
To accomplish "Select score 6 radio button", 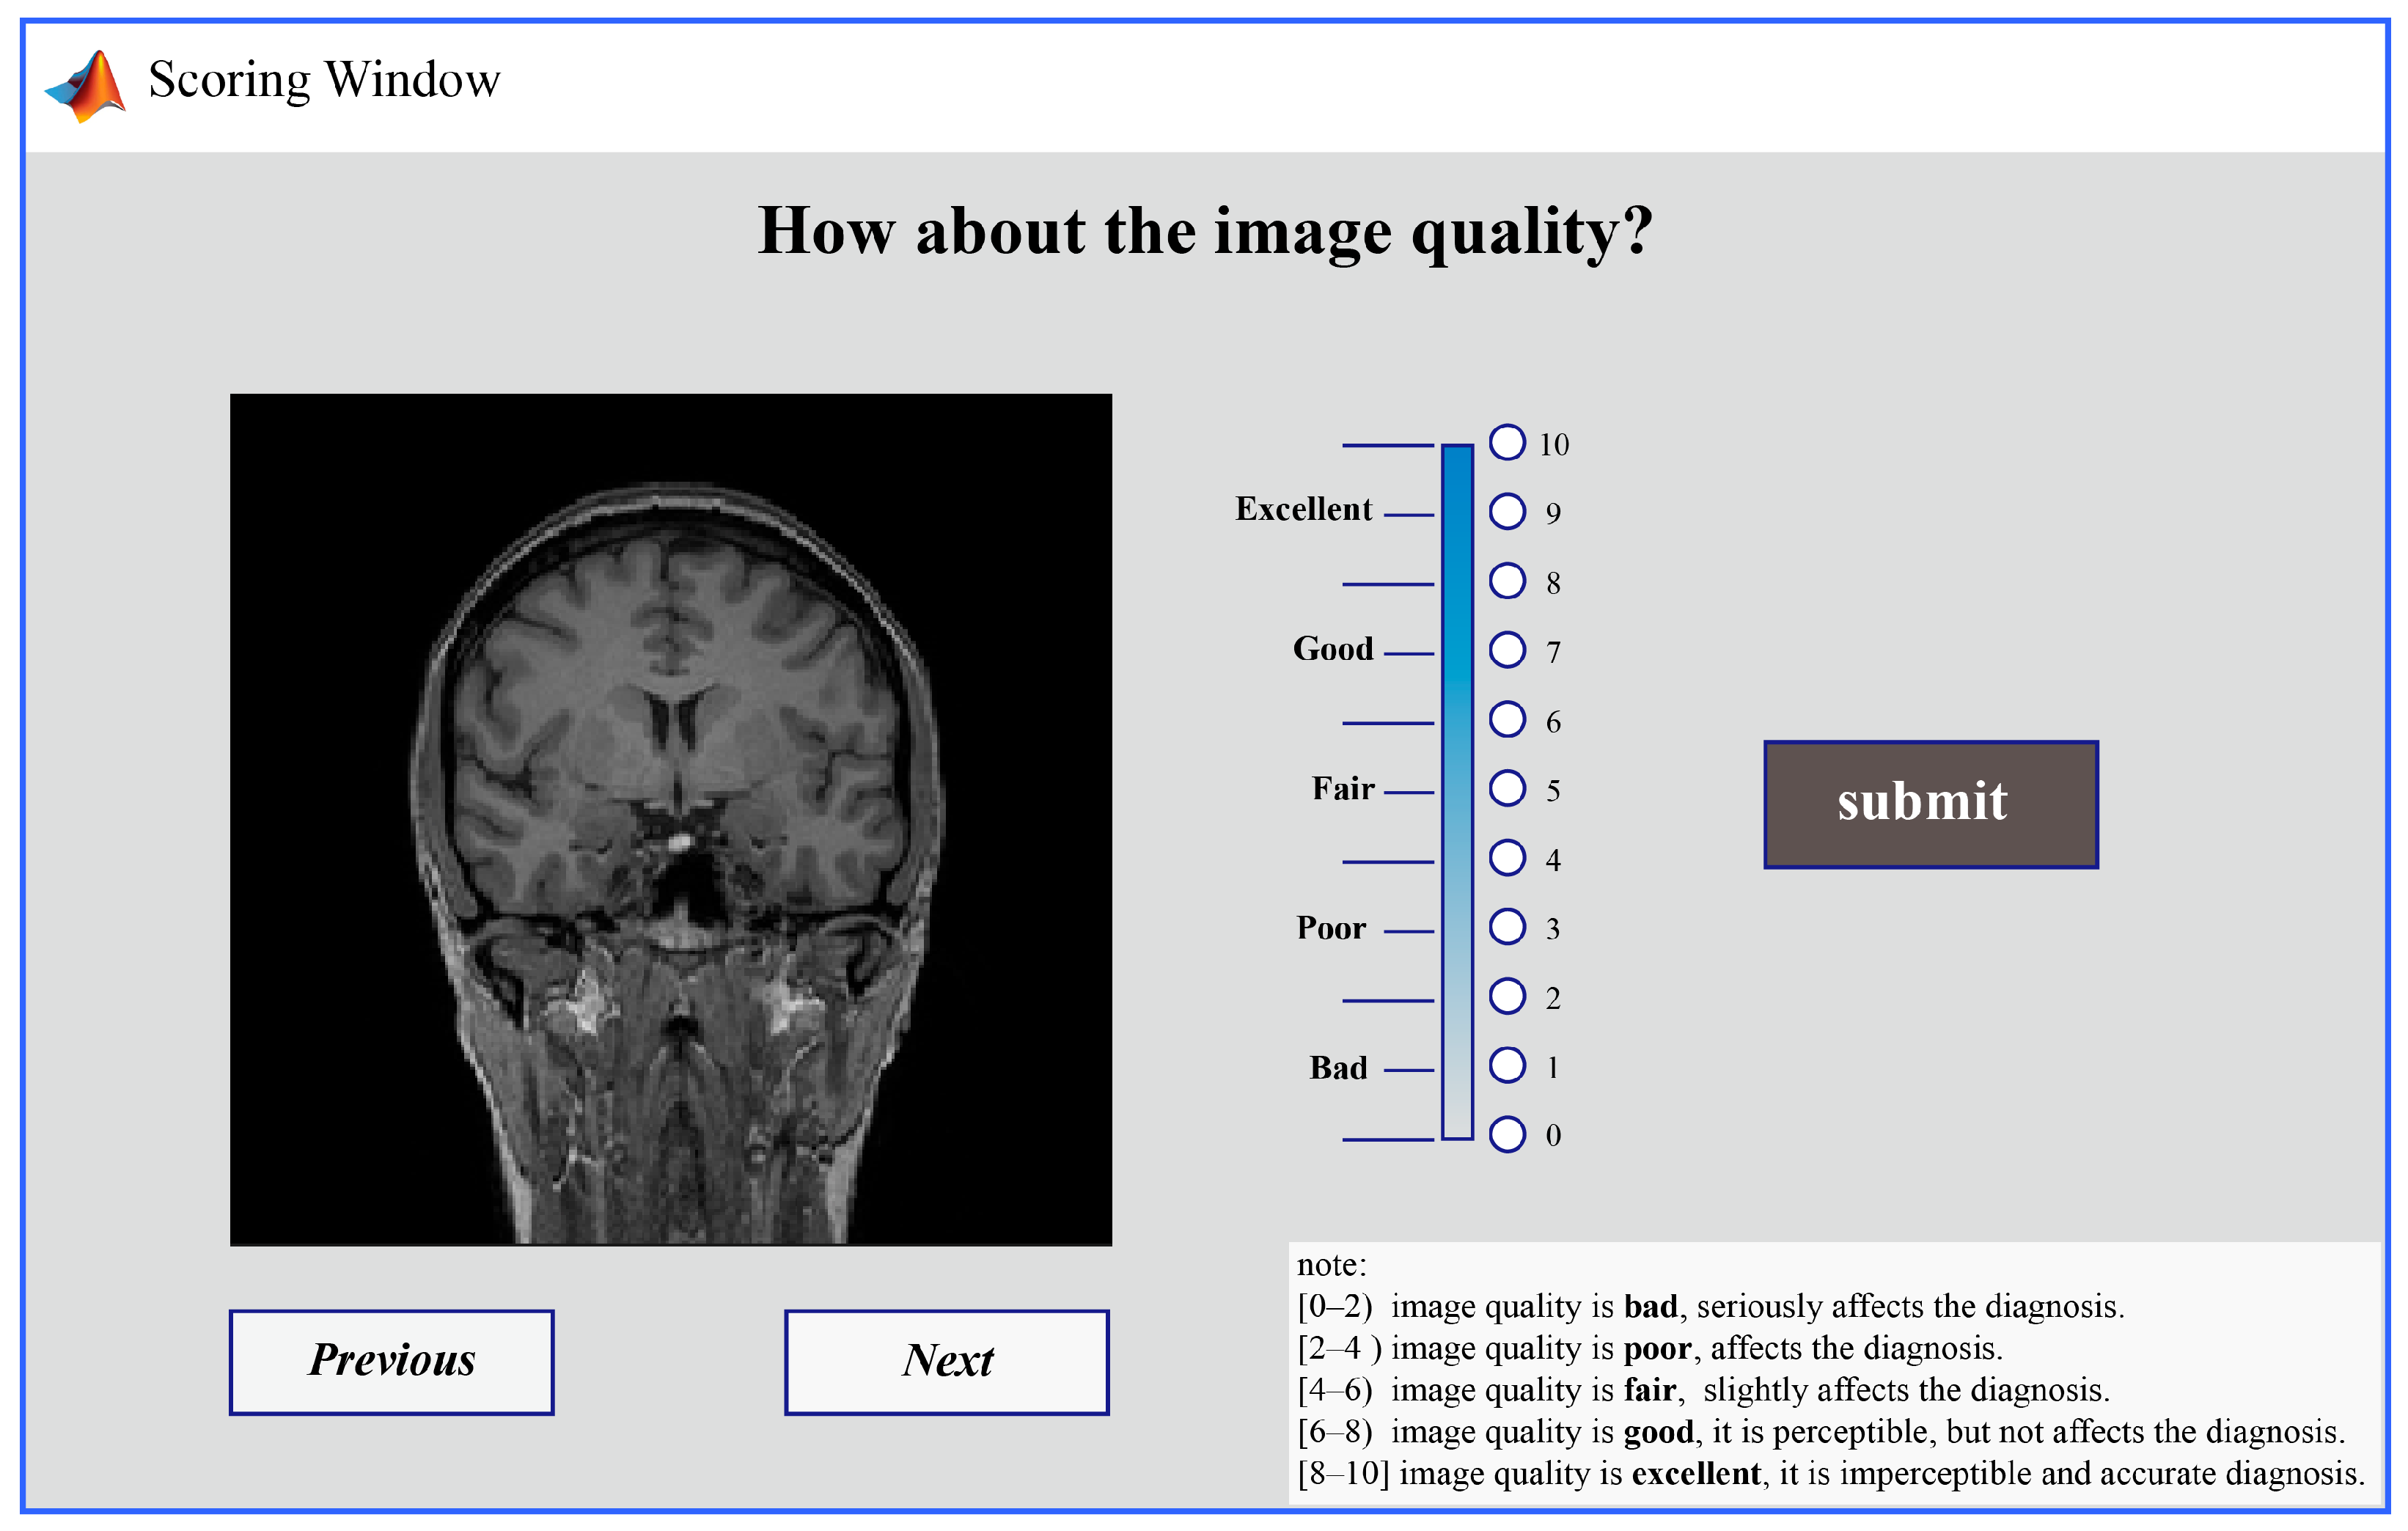I will (1507, 719).
